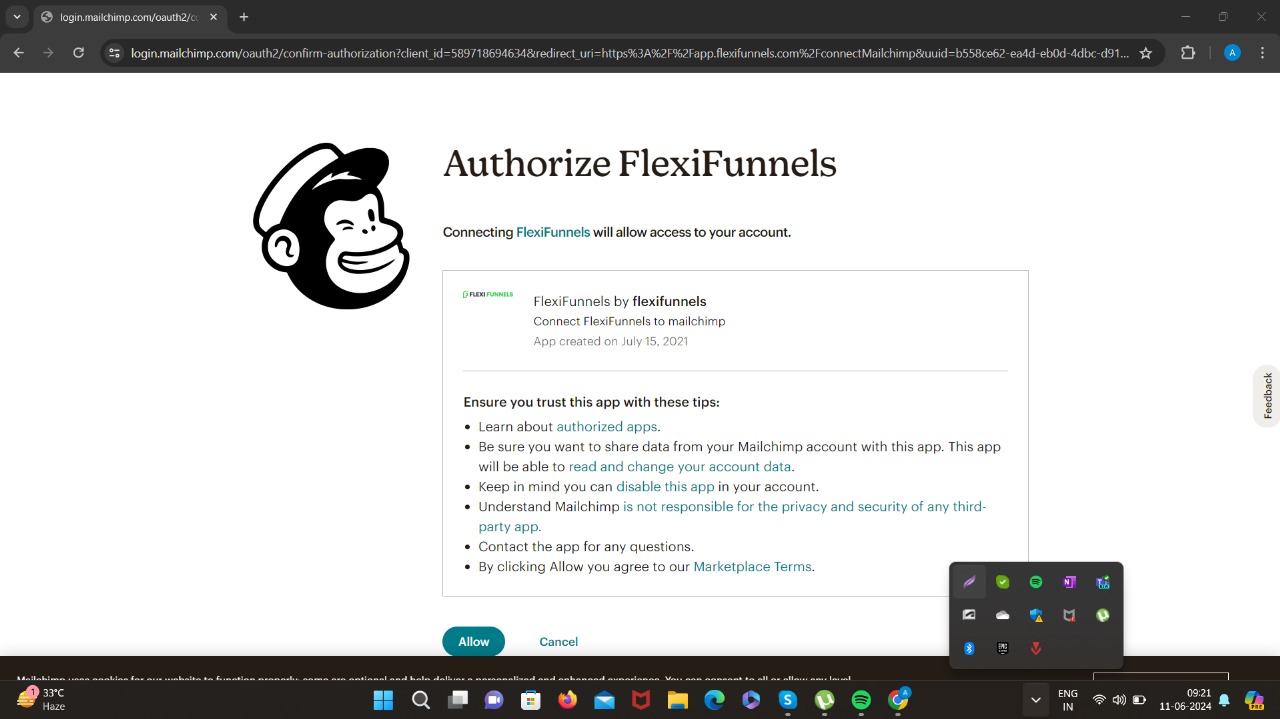Screen dimensions: 1280x719
Task: Click the address bar URL
Action: pyautogui.click(x=630, y=53)
